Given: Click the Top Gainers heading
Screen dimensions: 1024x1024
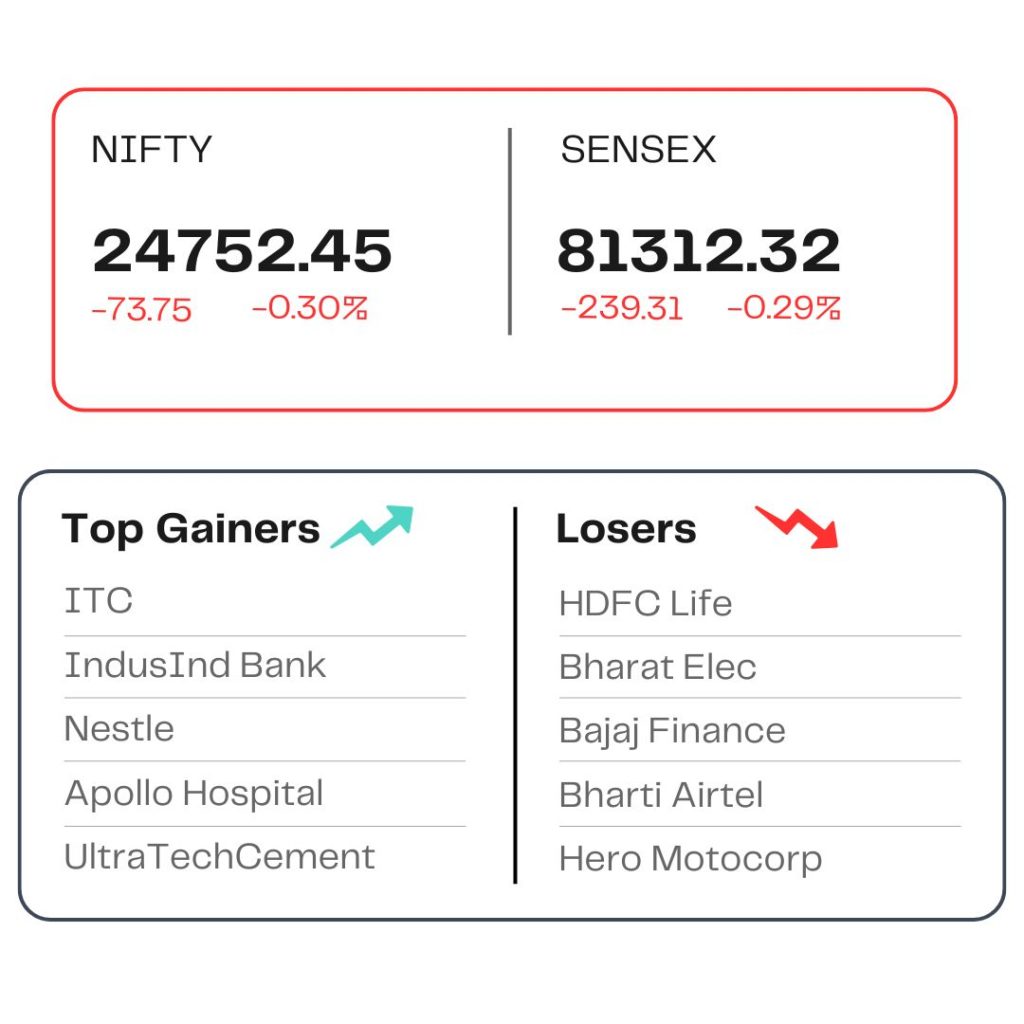Looking at the screenshot, I should (x=191, y=529).
